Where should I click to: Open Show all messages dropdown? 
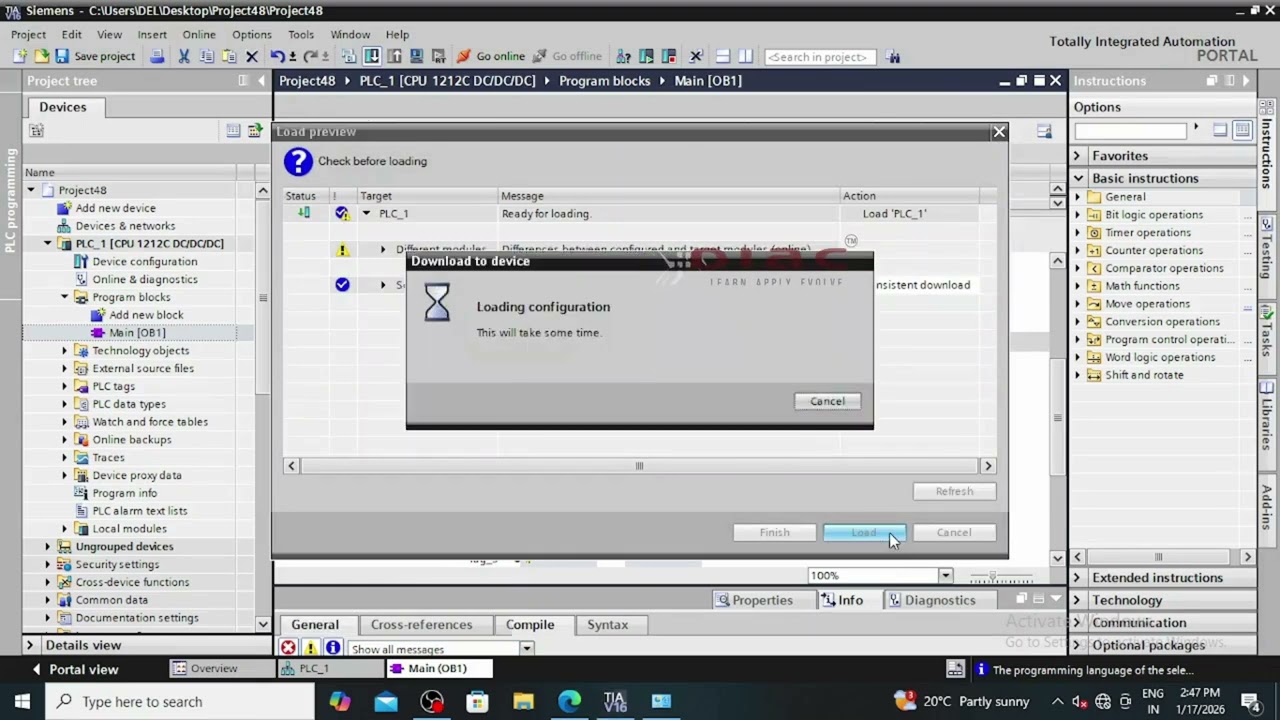tap(526, 648)
